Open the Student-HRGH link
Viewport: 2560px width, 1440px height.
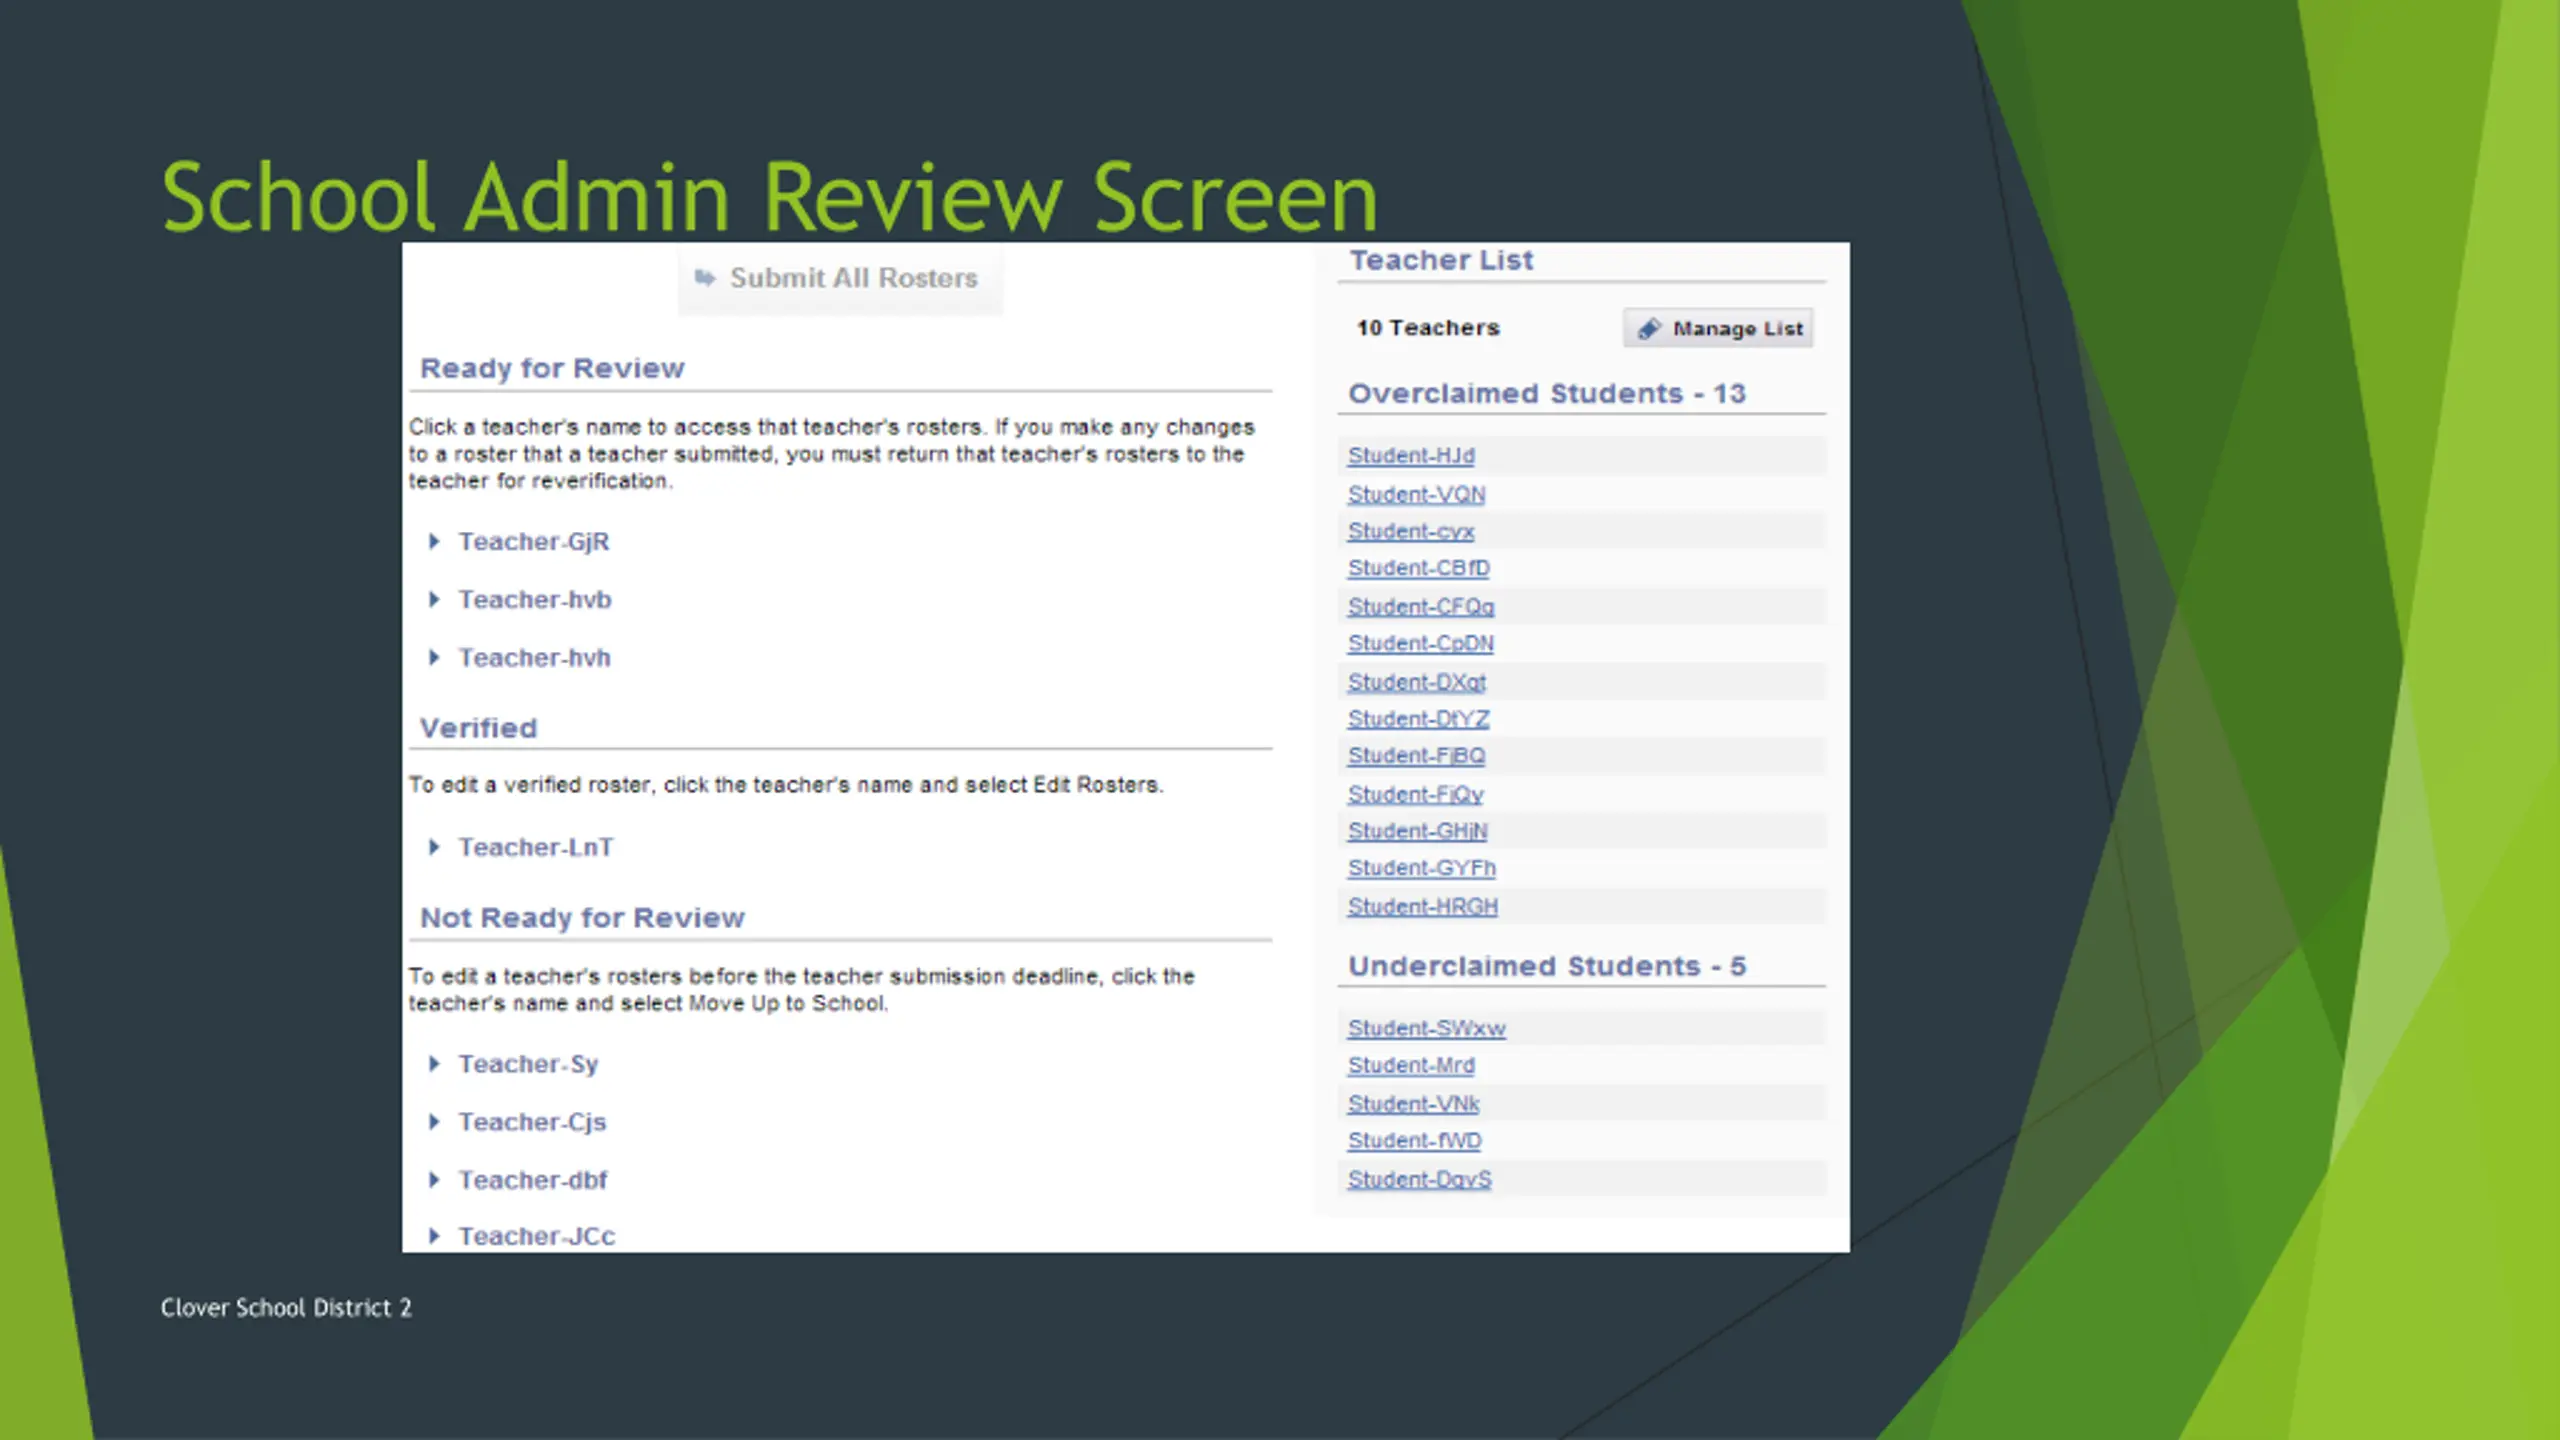point(1423,907)
